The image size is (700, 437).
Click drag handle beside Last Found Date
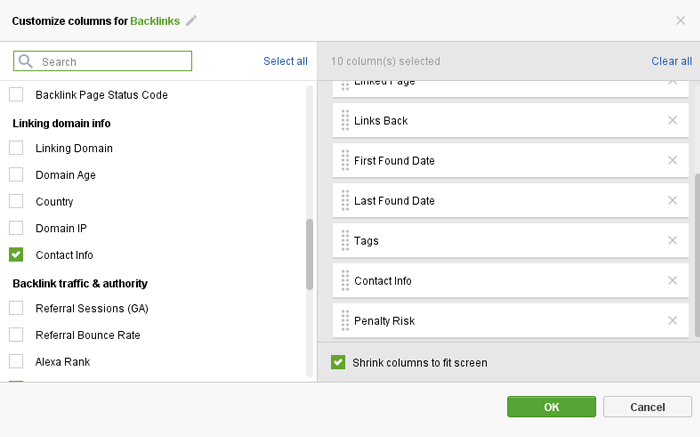pyautogui.click(x=345, y=200)
